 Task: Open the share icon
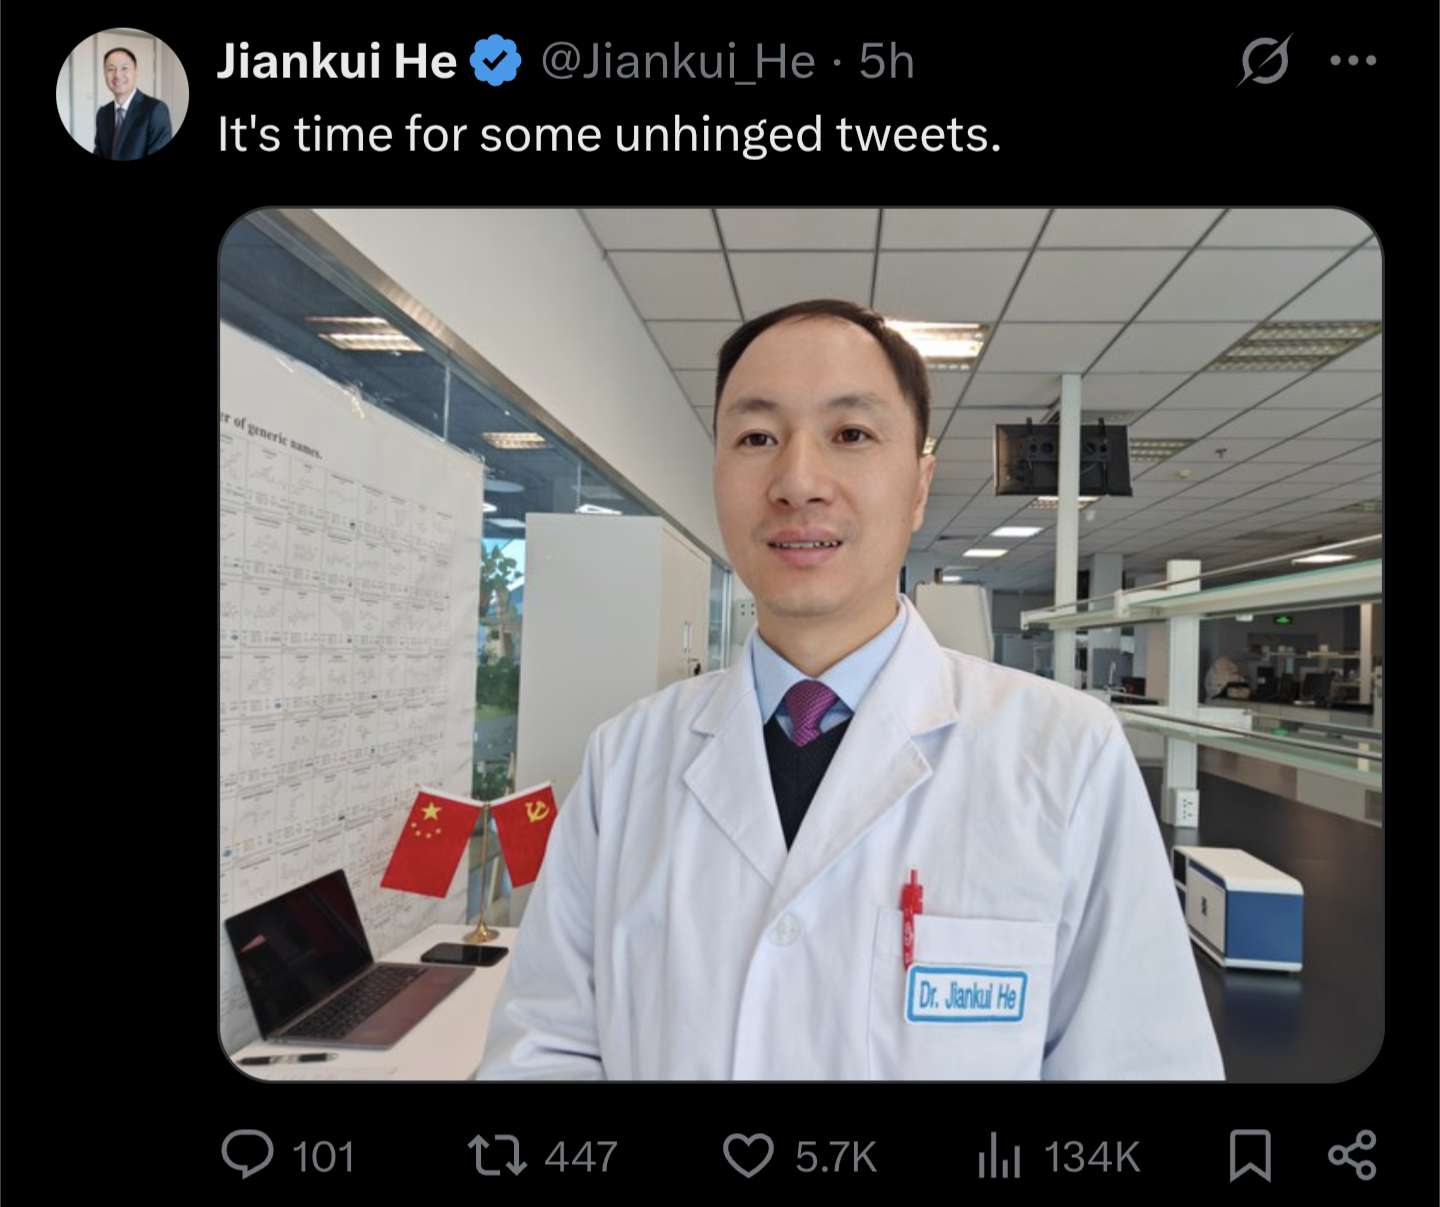1352,1156
